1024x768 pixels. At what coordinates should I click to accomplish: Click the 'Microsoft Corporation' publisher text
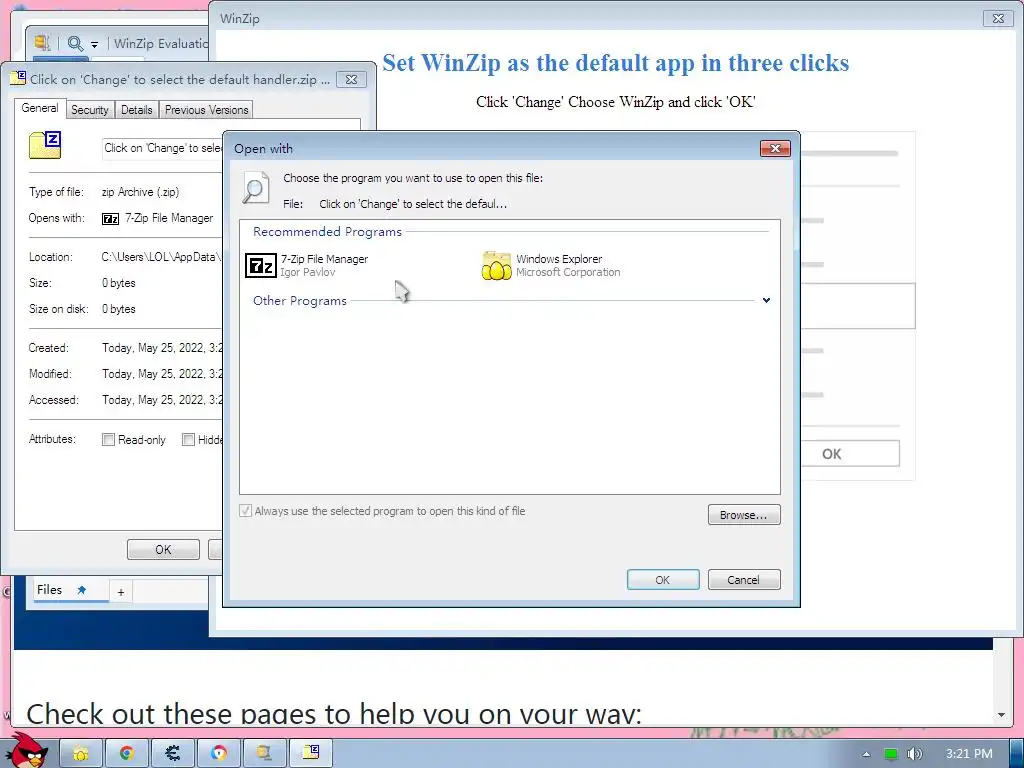point(568,272)
